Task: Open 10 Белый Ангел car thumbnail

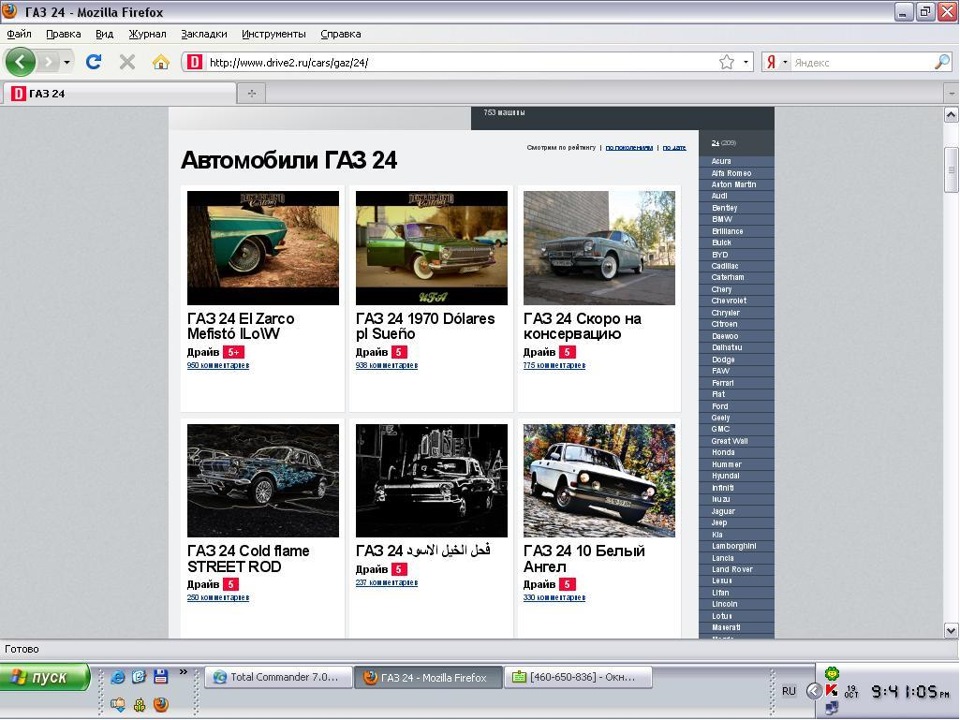Action: 599,481
